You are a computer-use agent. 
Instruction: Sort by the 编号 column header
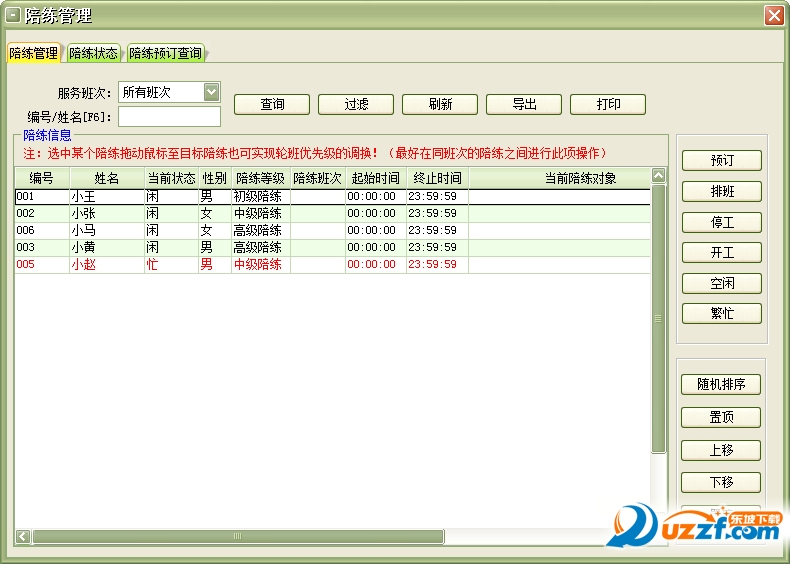point(42,178)
